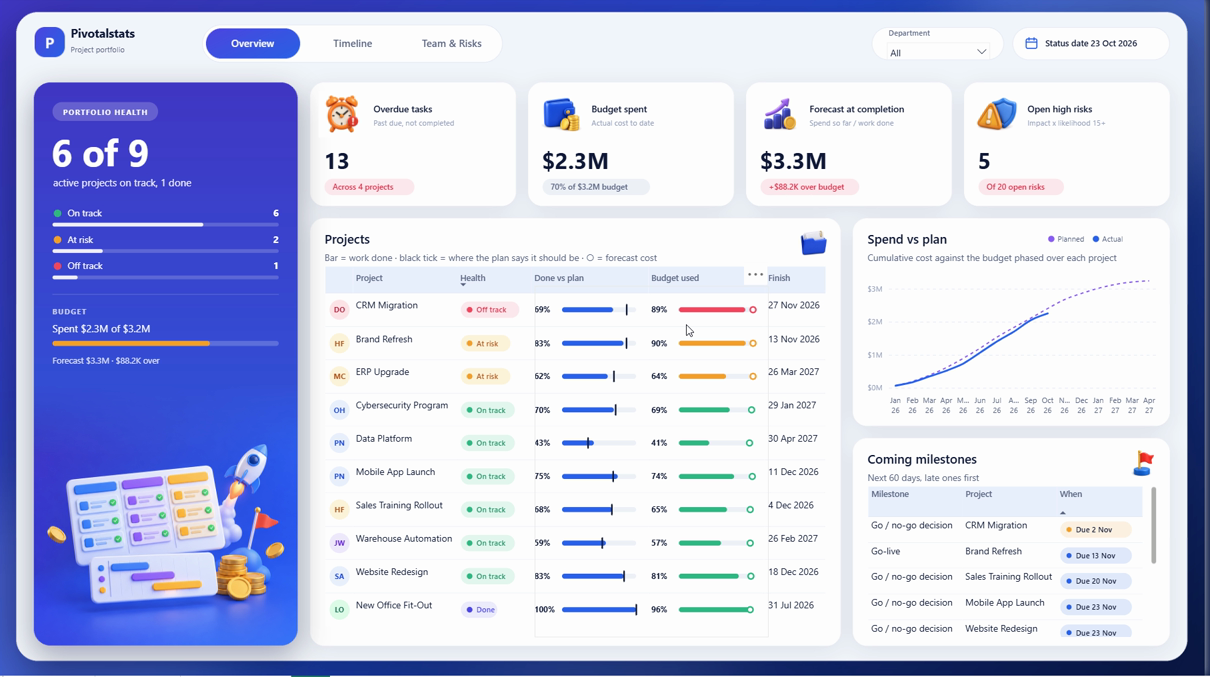Click the flag icon in Coming milestones

click(x=1143, y=462)
